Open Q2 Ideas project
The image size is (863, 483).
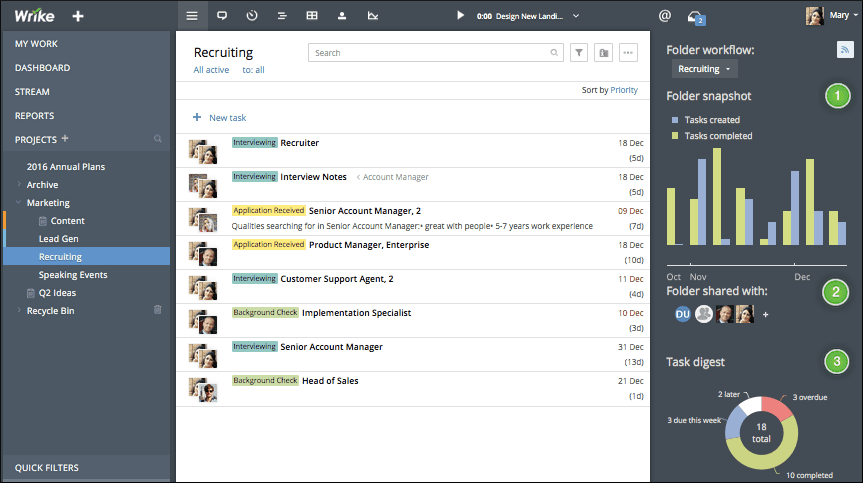point(57,293)
